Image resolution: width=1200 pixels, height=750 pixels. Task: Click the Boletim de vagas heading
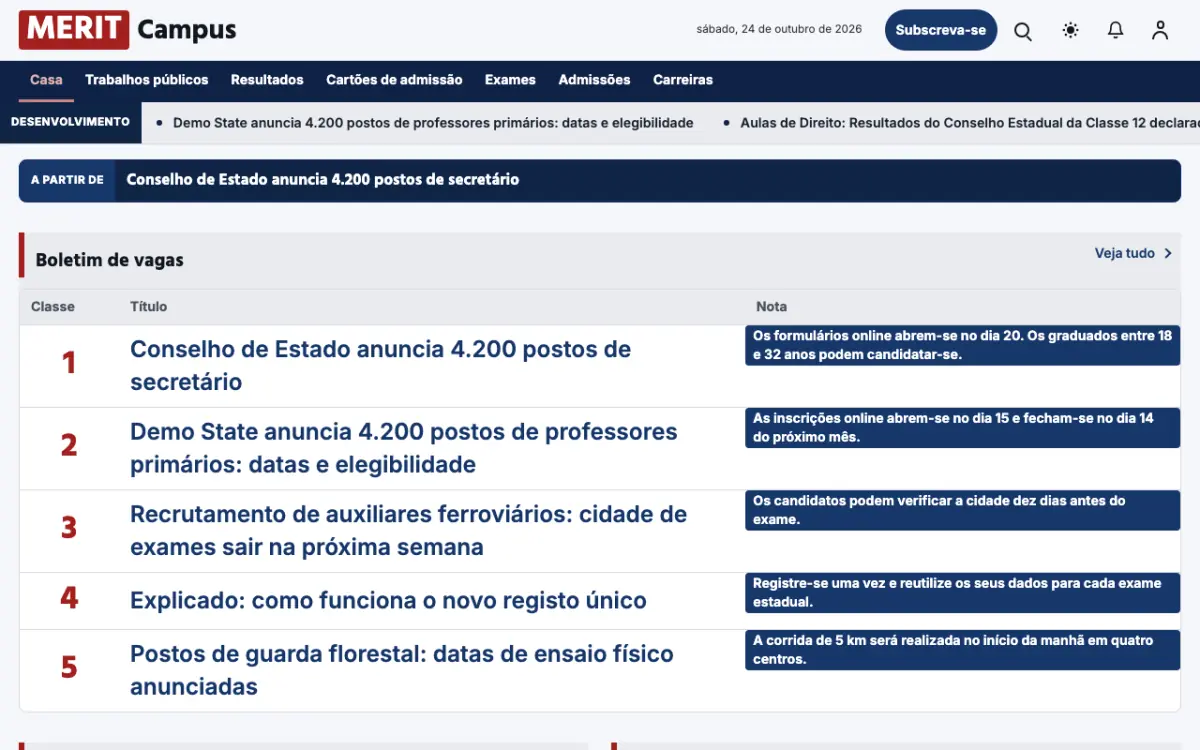click(110, 260)
